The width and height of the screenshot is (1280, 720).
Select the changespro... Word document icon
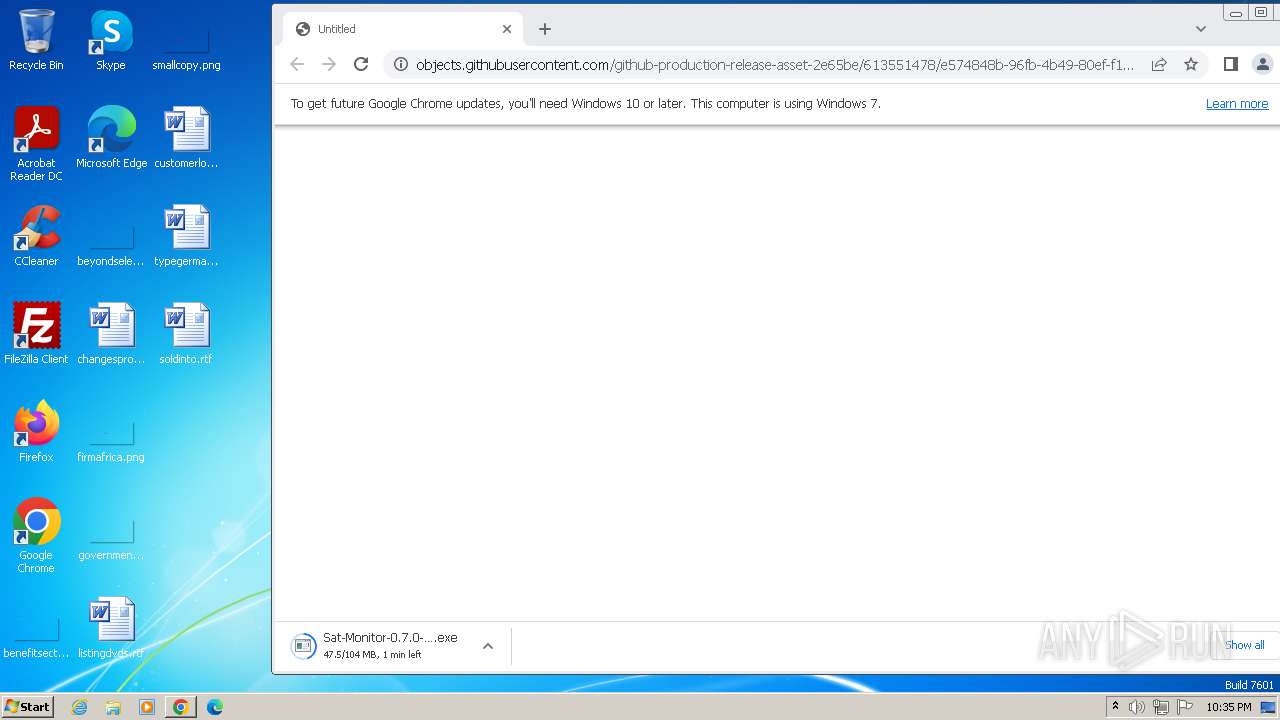point(111,334)
